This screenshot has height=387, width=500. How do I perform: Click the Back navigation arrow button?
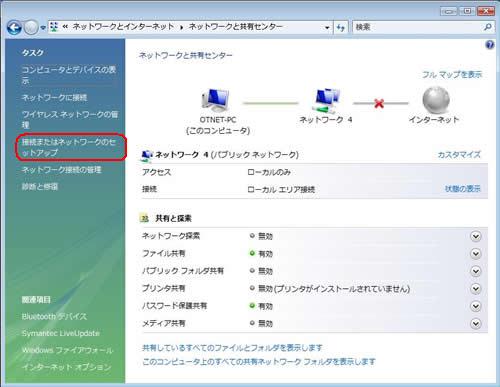pyautogui.click(x=14, y=28)
